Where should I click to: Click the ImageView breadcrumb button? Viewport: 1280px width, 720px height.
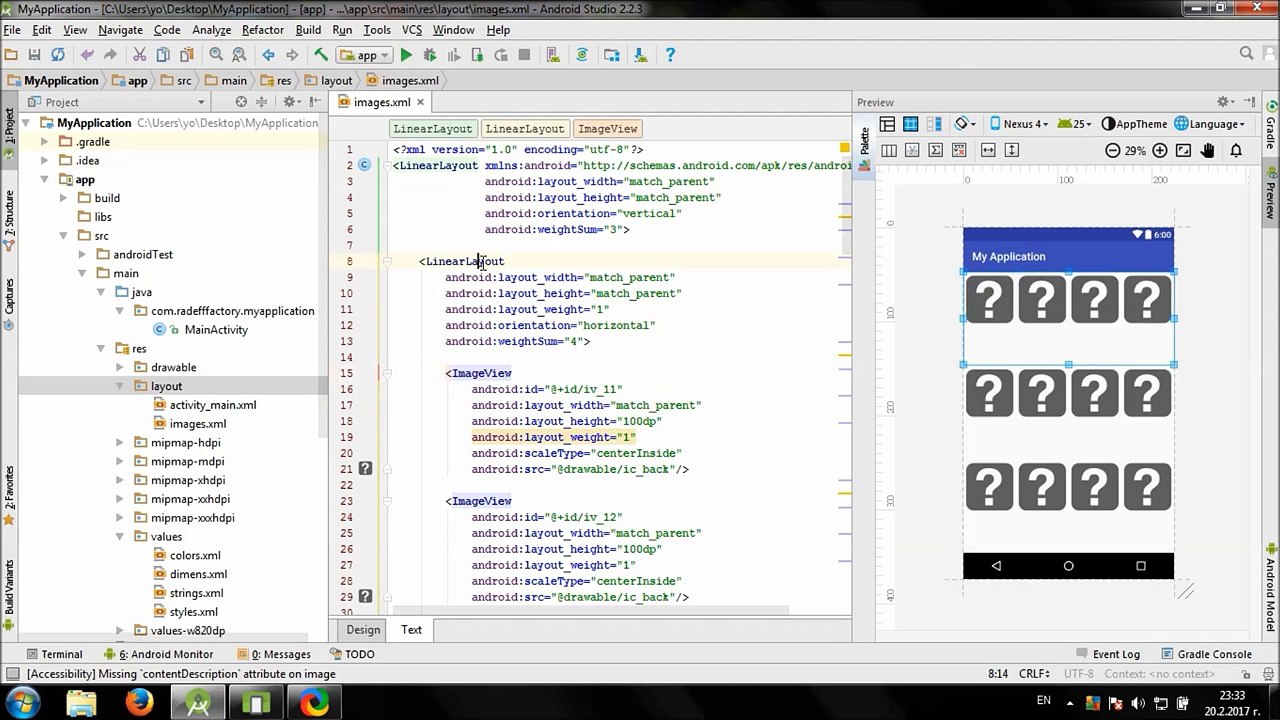point(608,129)
